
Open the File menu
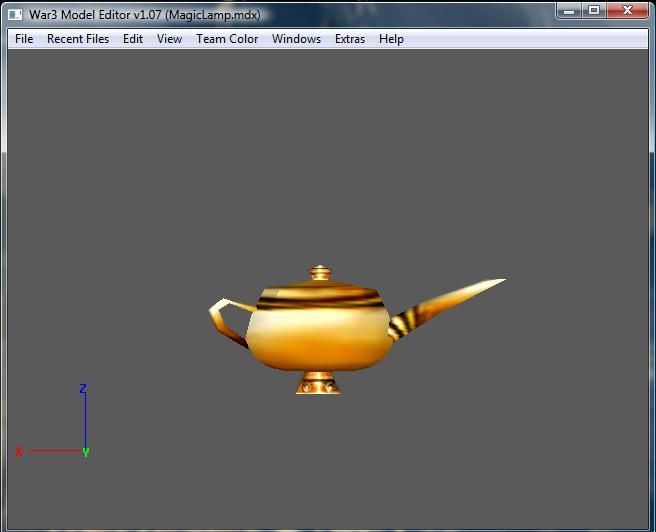coord(24,39)
